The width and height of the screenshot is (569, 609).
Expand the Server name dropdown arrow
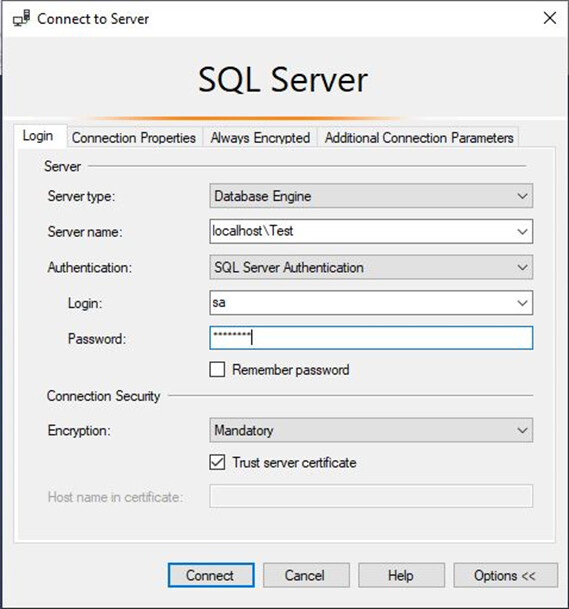click(x=522, y=232)
